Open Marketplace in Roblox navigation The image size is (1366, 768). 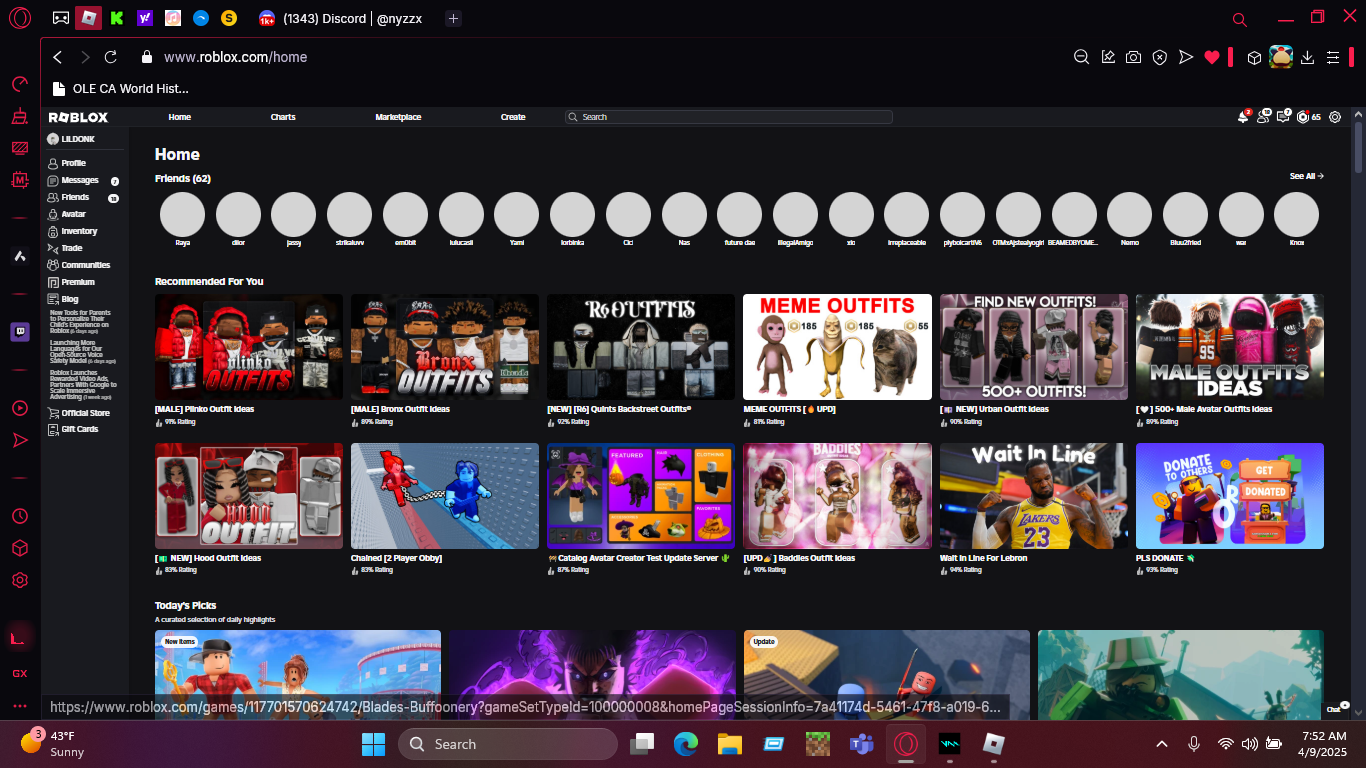pyautogui.click(x=398, y=117)
